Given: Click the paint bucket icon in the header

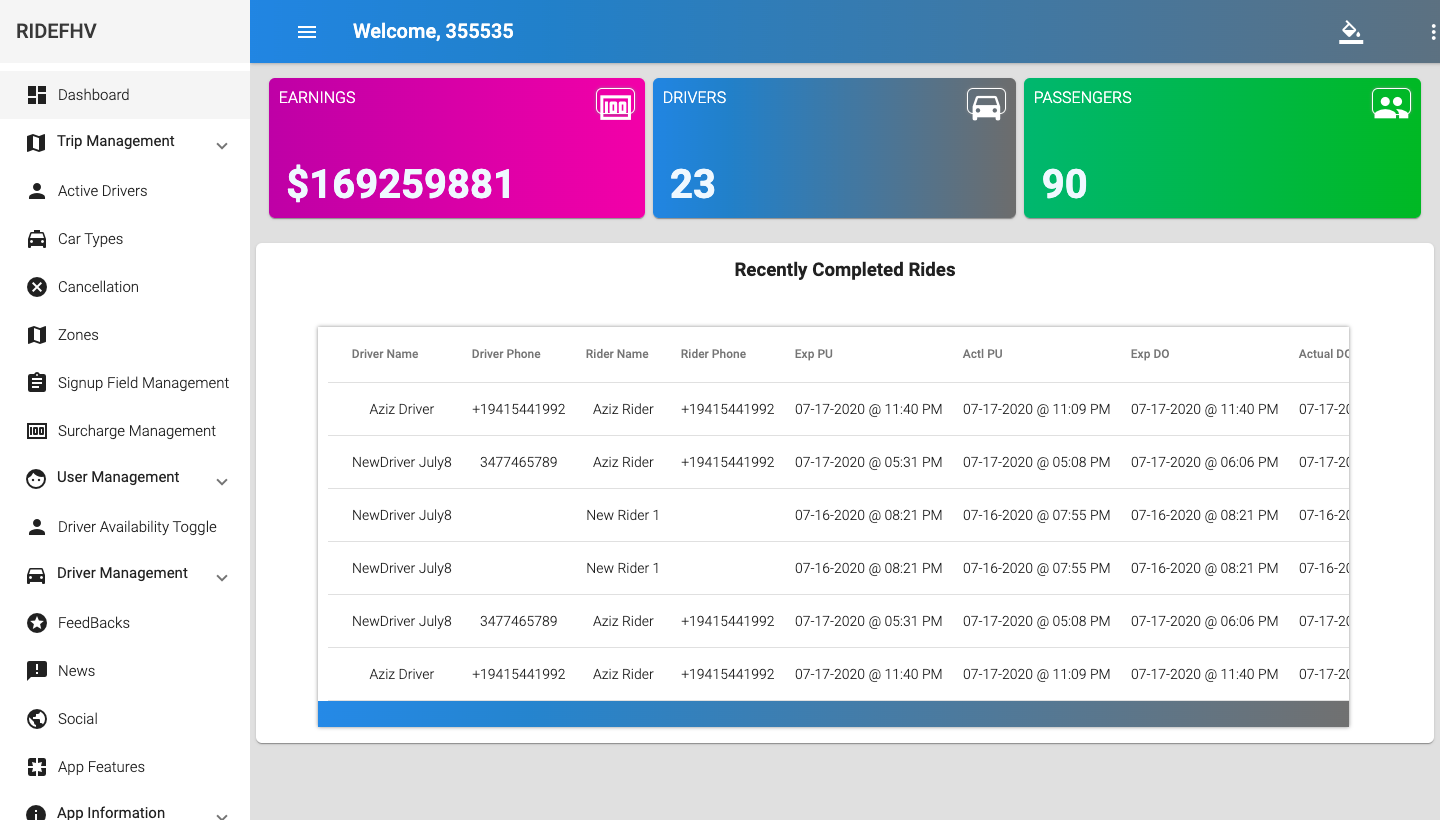Looking at the screenshot, I should (x=1351, y=31).
